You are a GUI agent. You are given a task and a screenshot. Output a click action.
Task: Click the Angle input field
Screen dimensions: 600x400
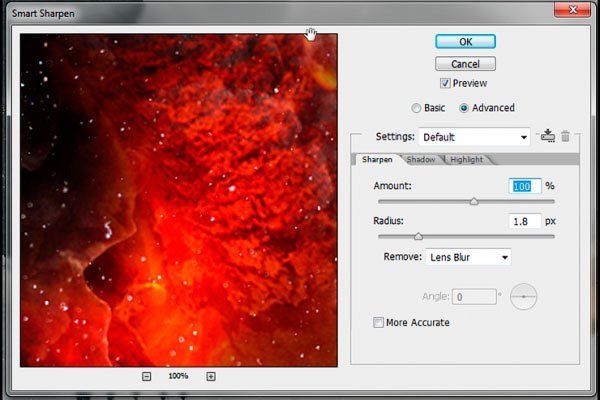click(474, 297)
